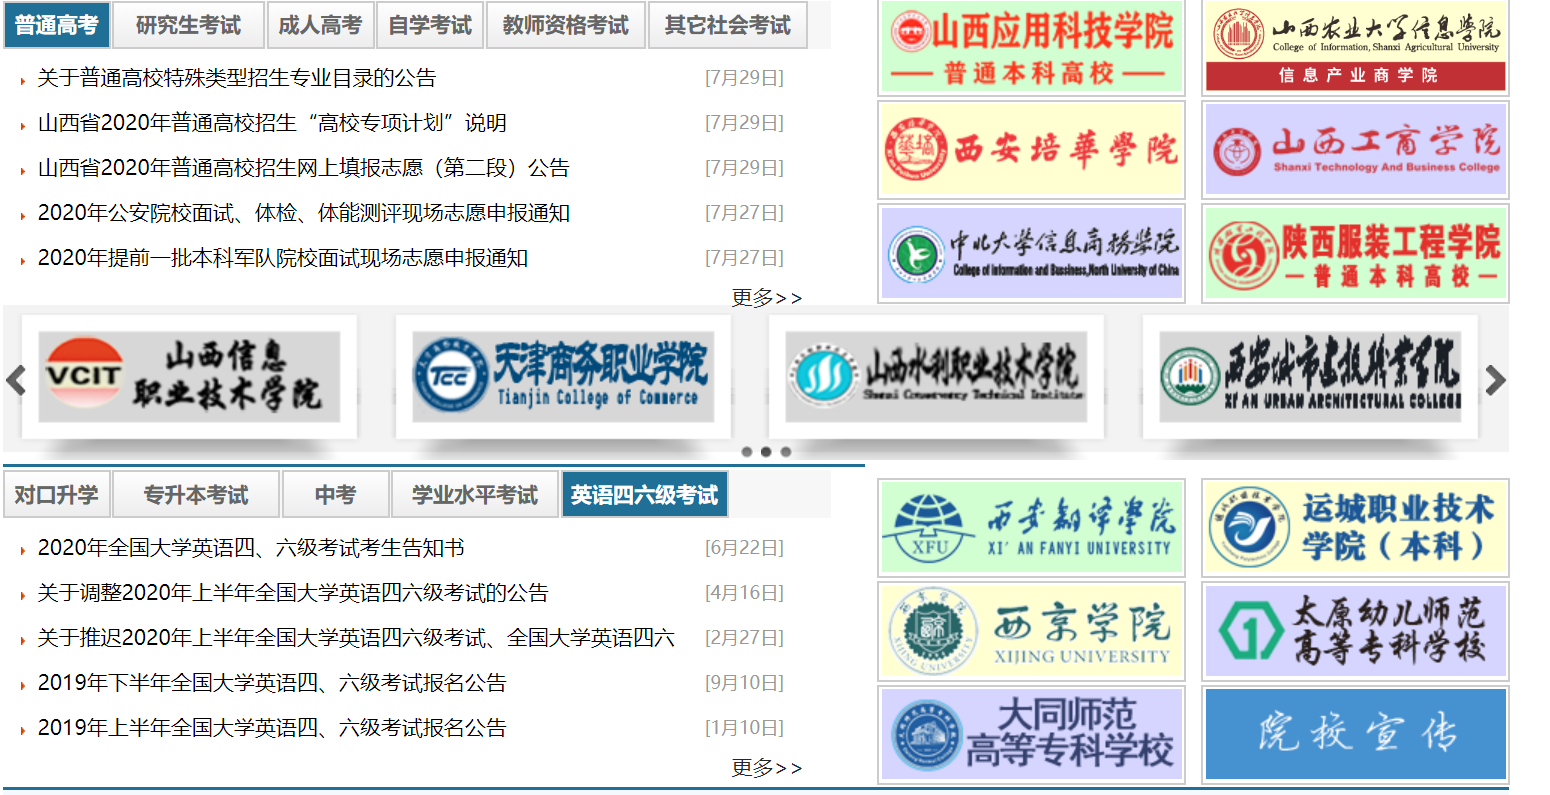Open the 西安培华学院 banner
This screenshot has height=795, width=1550.
tap(1031, 150)
